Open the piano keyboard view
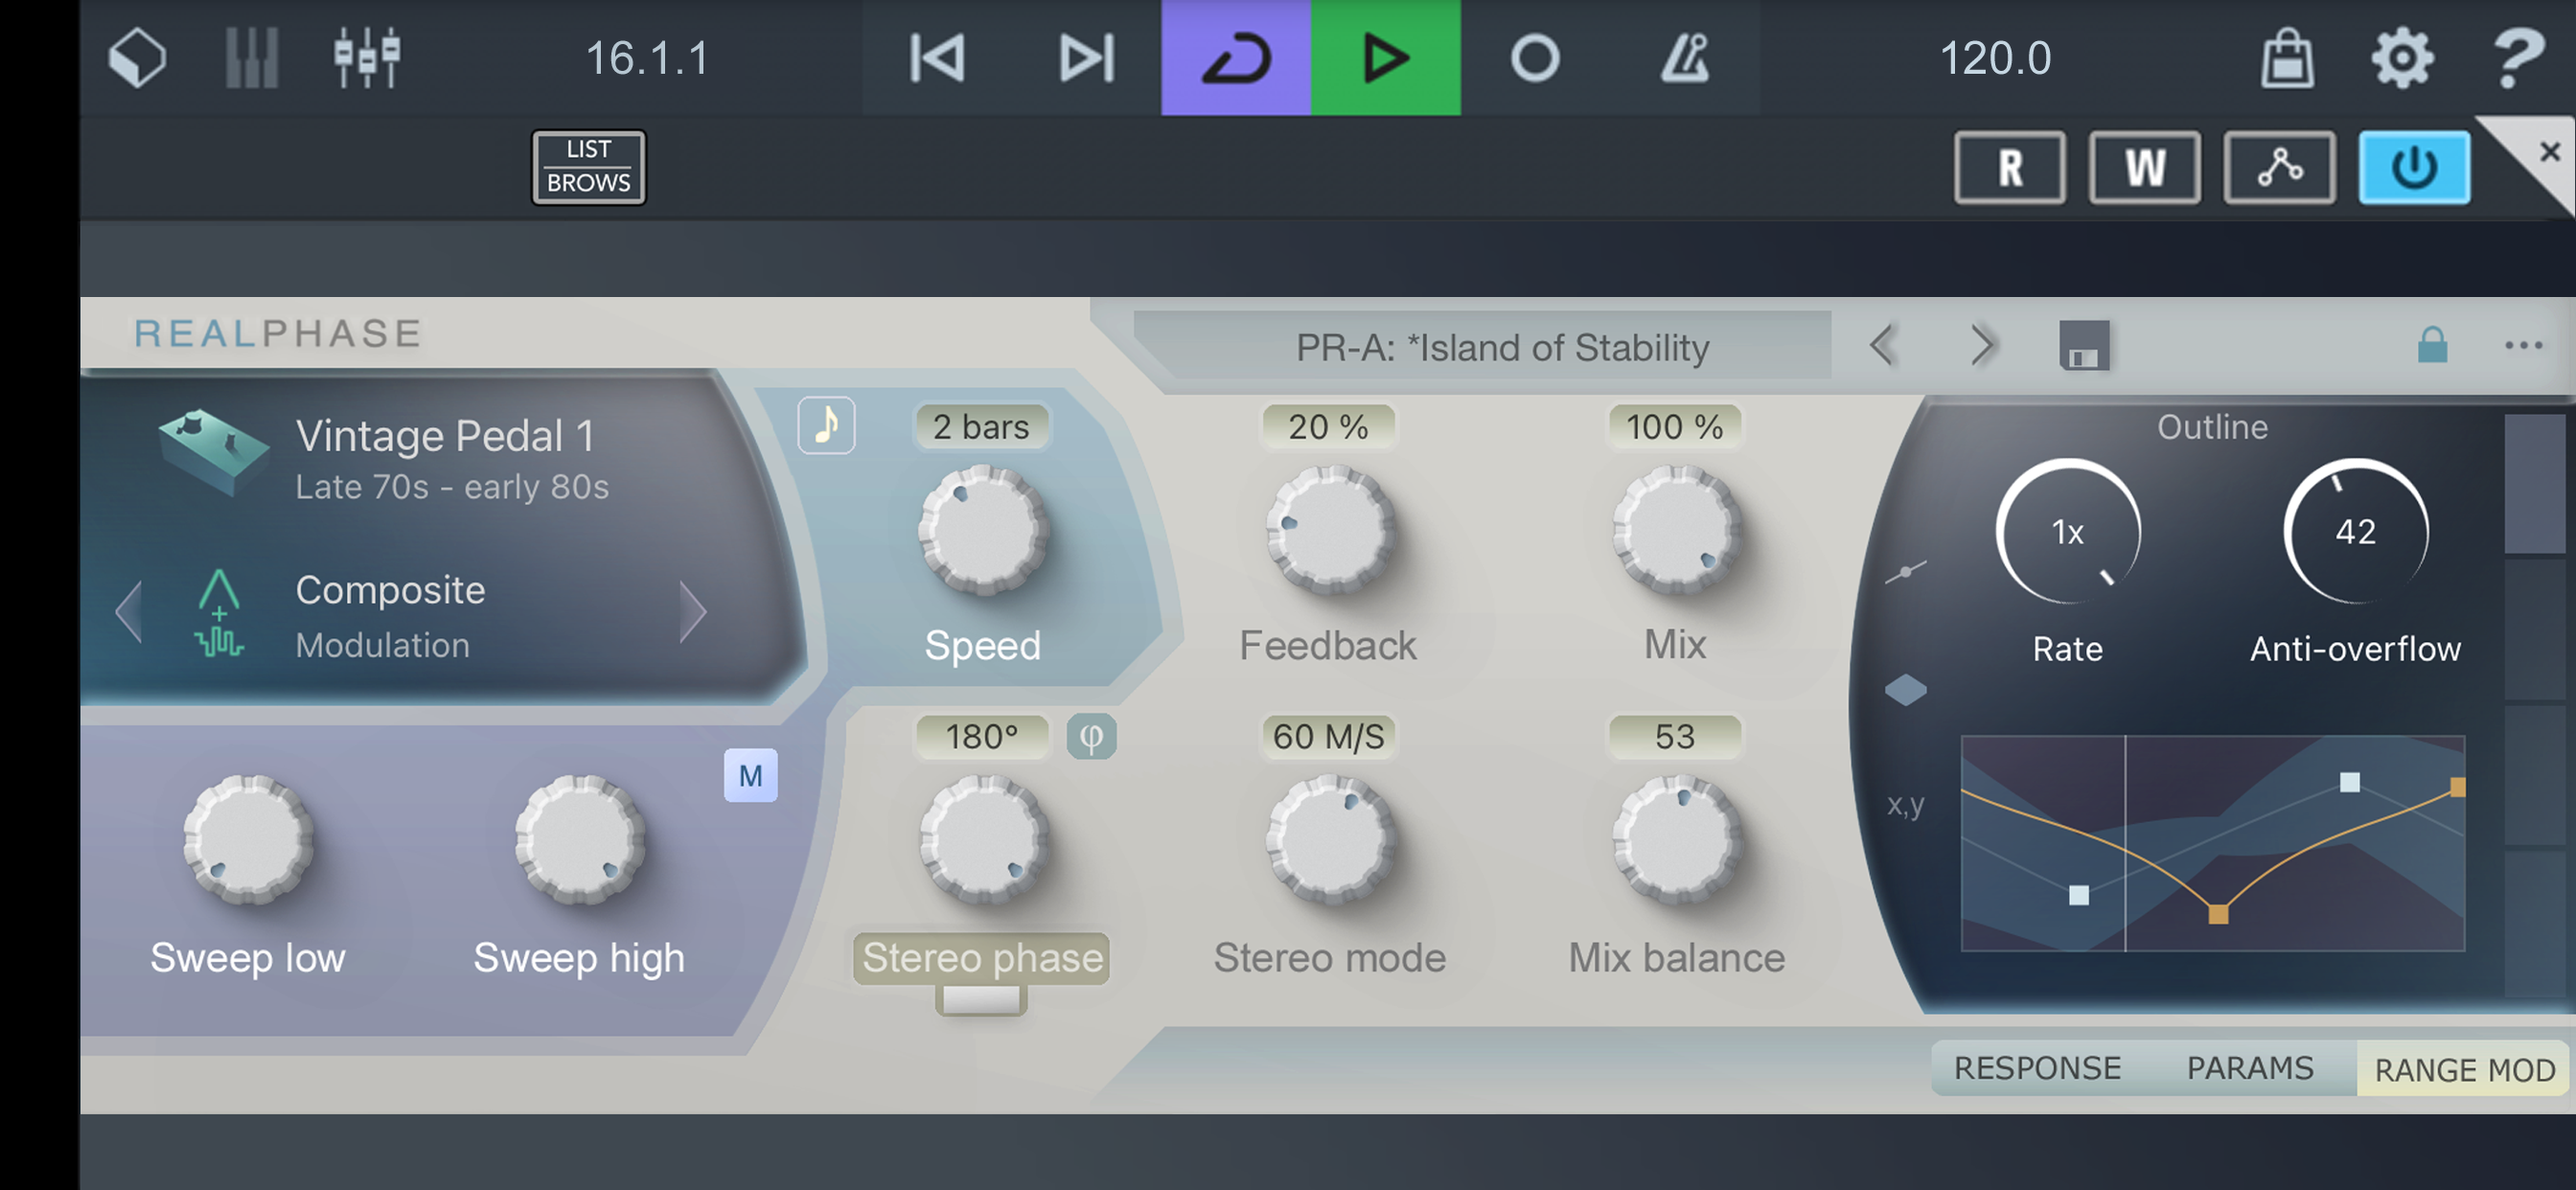The width and height of the screenshot is (2576, 1190). click(251, 58)
